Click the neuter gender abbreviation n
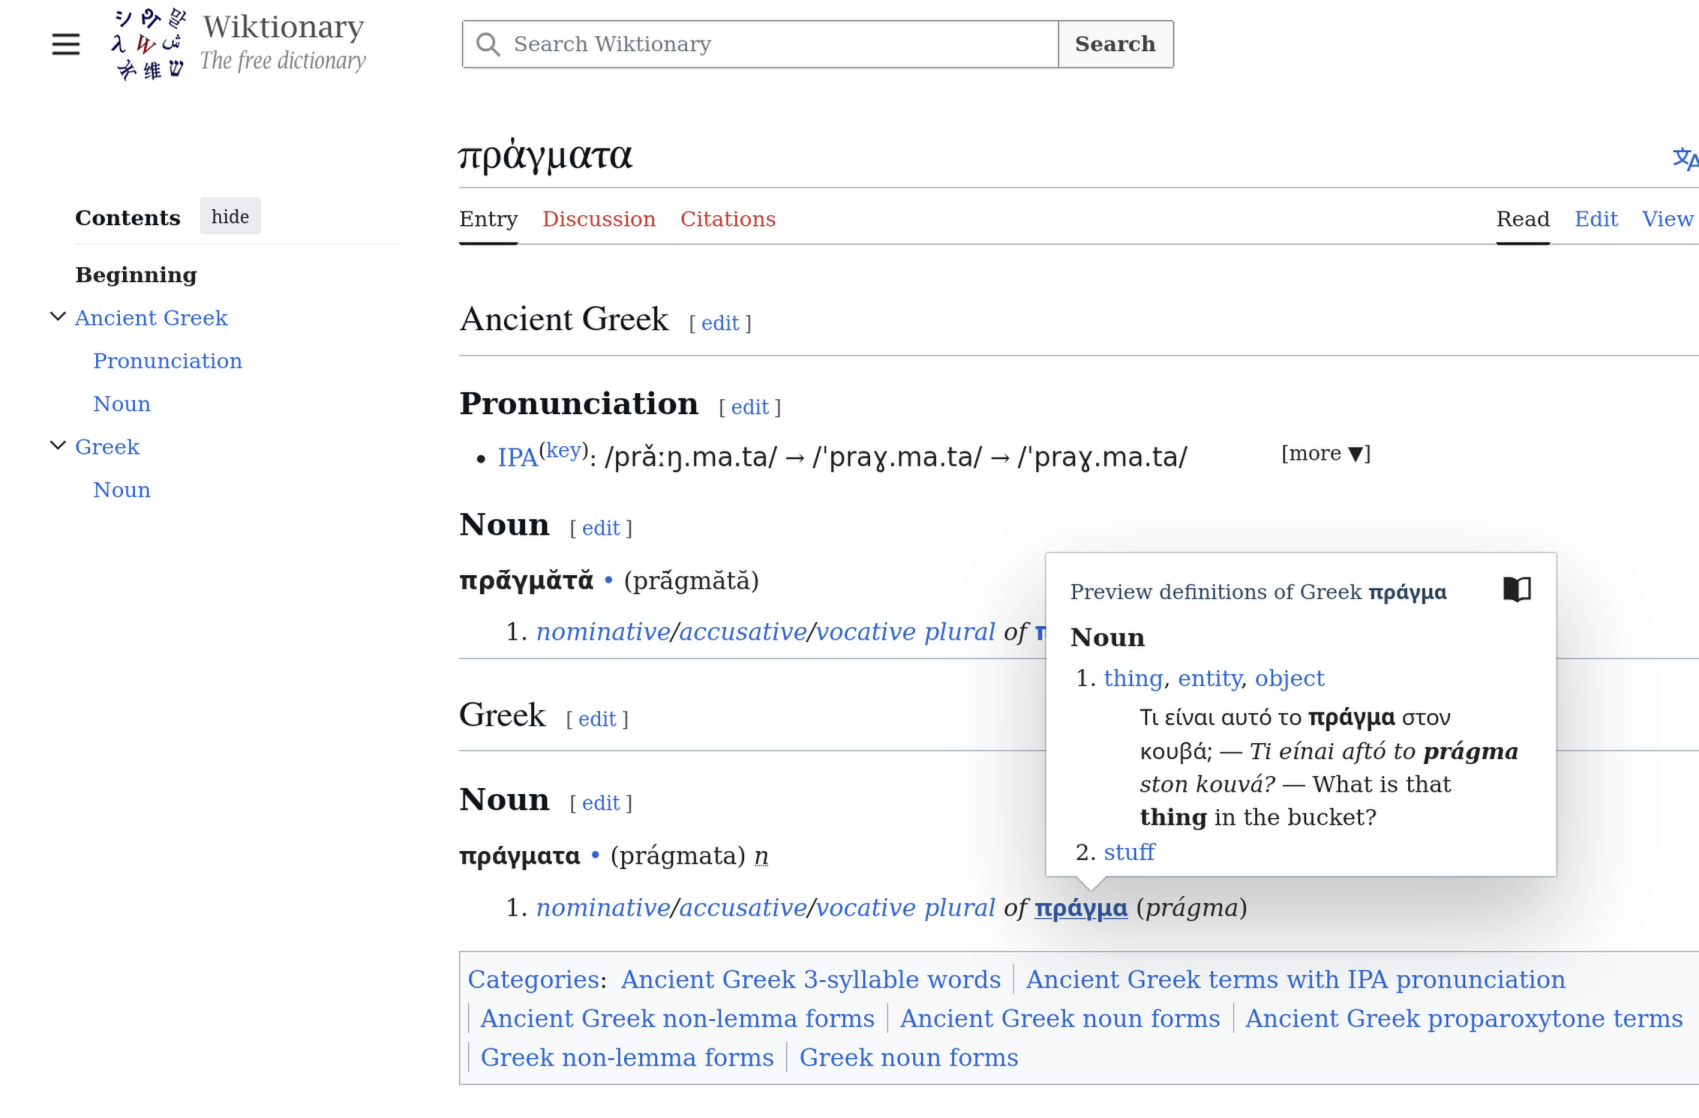Viewport: 1699px width, 1118px height. (x=762, y=856)
